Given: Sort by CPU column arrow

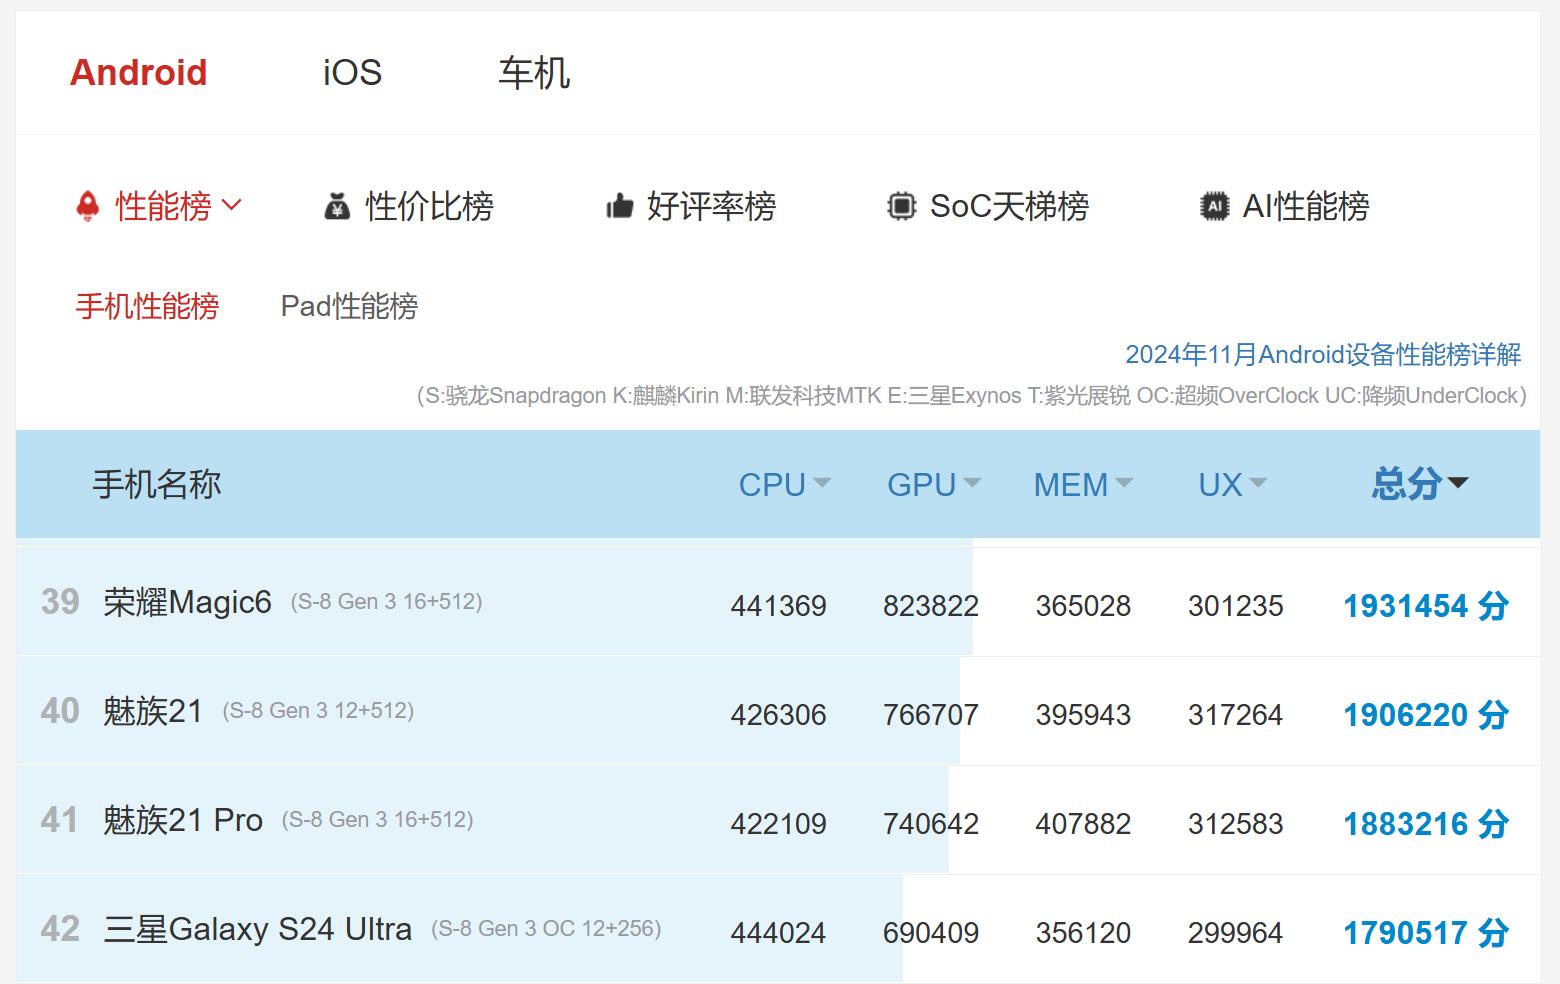Looking at the screenshot, I should [822, 483].
